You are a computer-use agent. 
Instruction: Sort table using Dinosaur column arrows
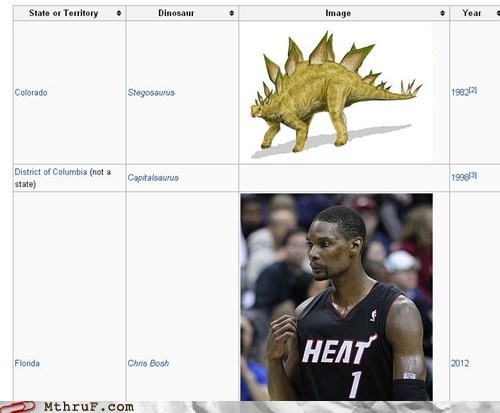pyautogui.click(x=232, y=13)
